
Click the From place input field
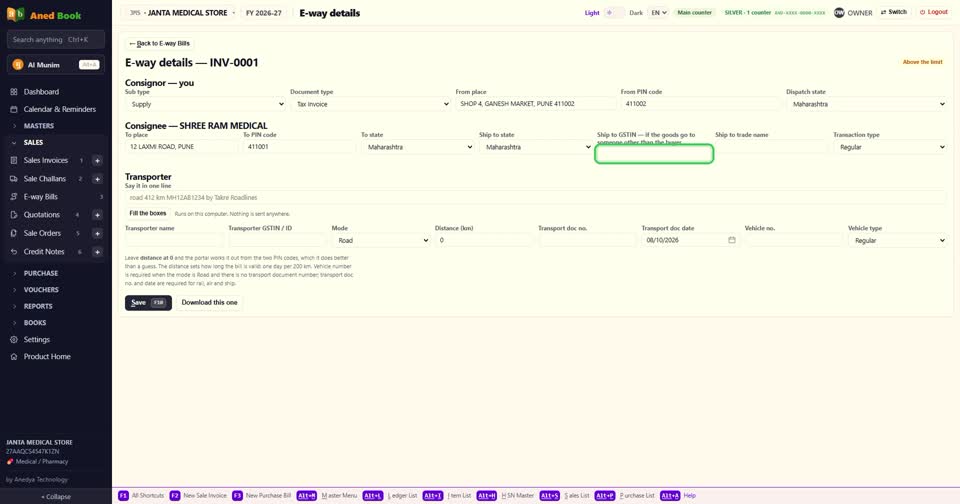pos(536,104)
